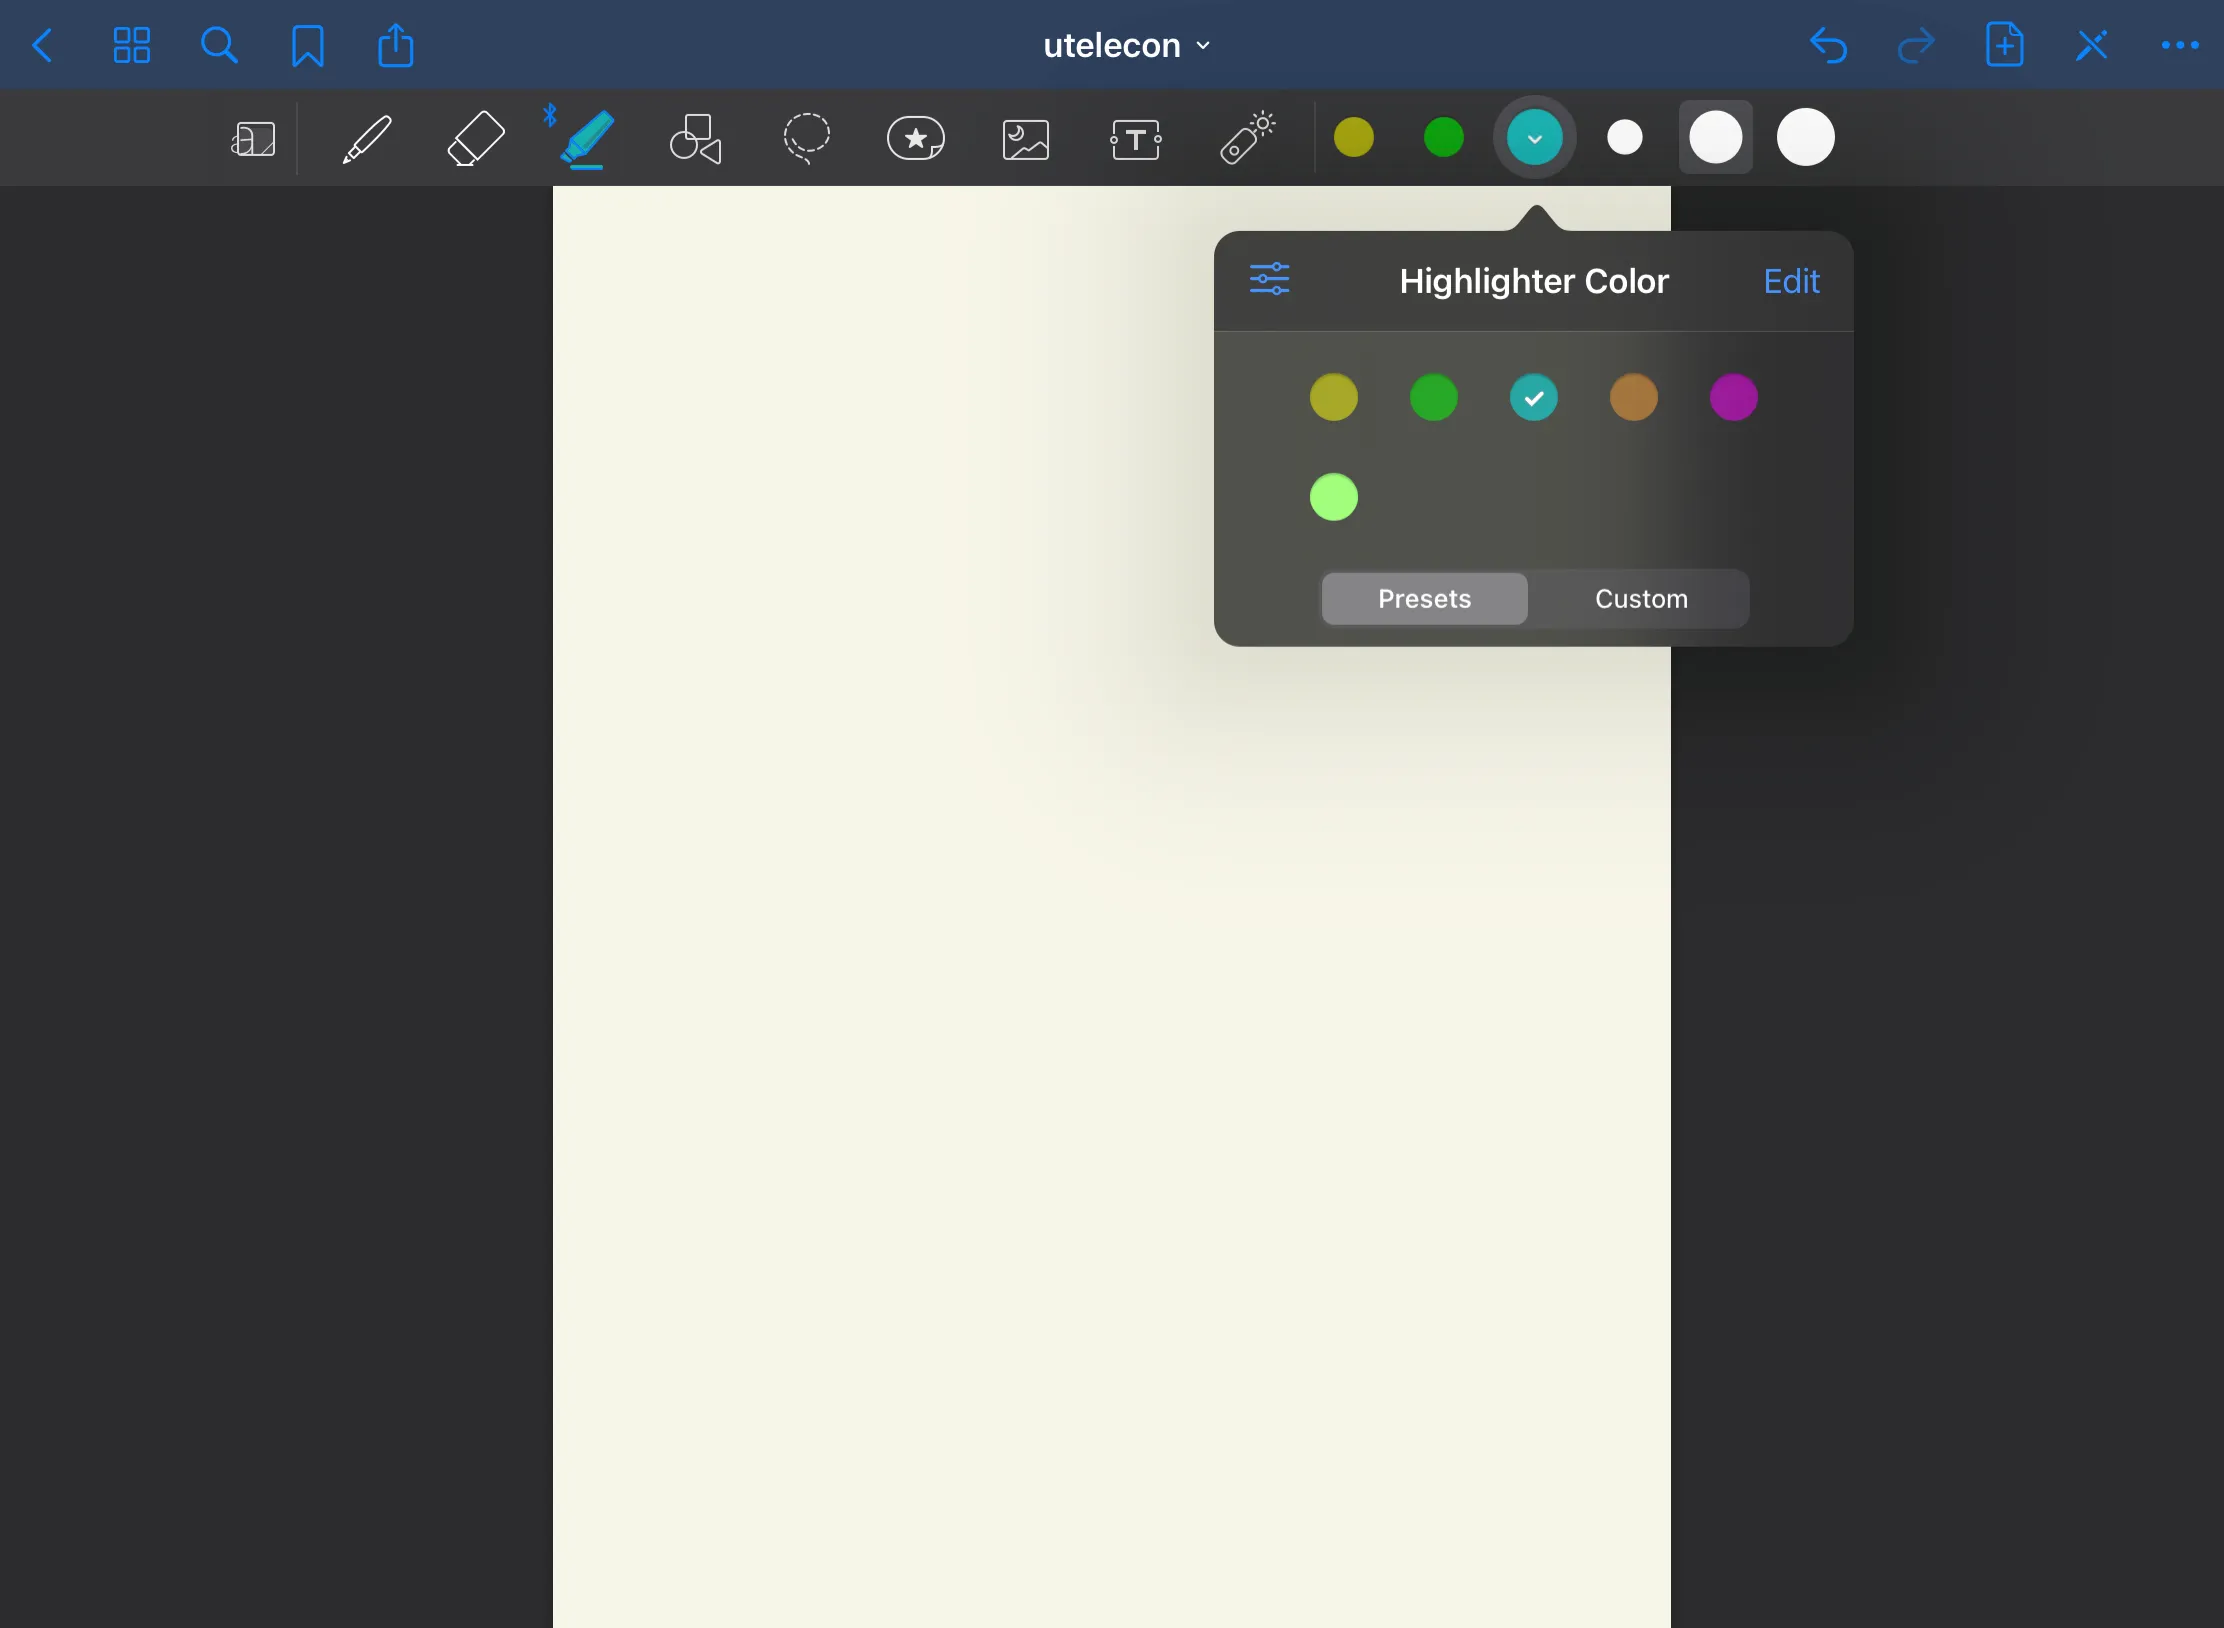The height and width of the screenshot is (1628, 2224).
Task: Select the Pen tool
Action: click(367, 138)
